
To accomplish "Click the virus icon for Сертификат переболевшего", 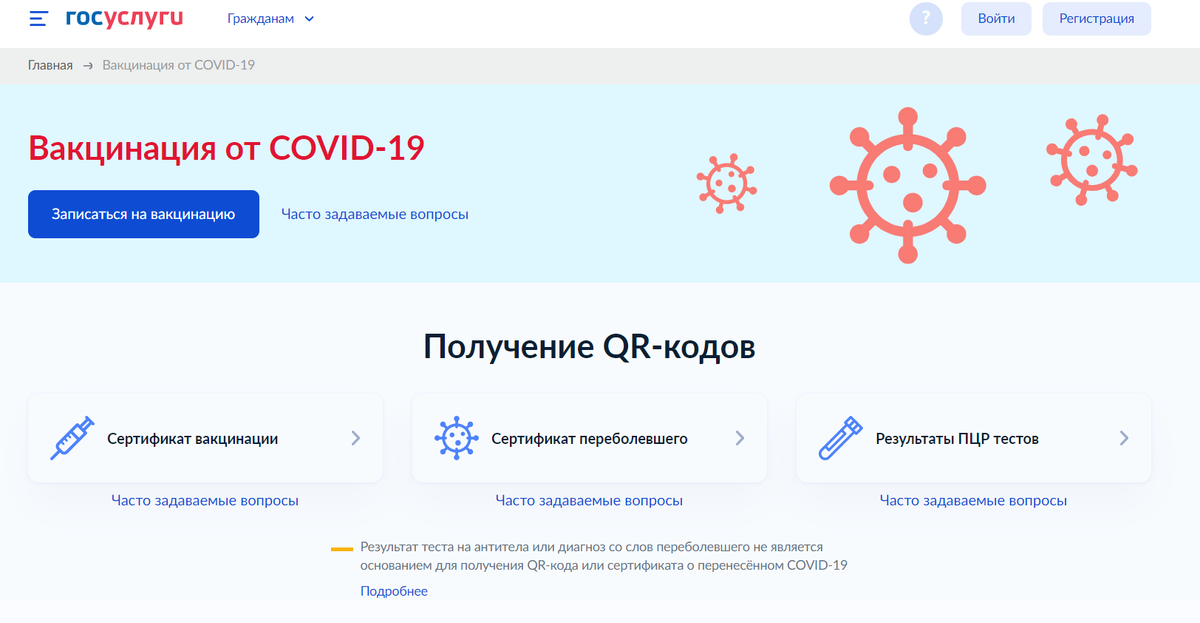I will (x=457, y=438).
